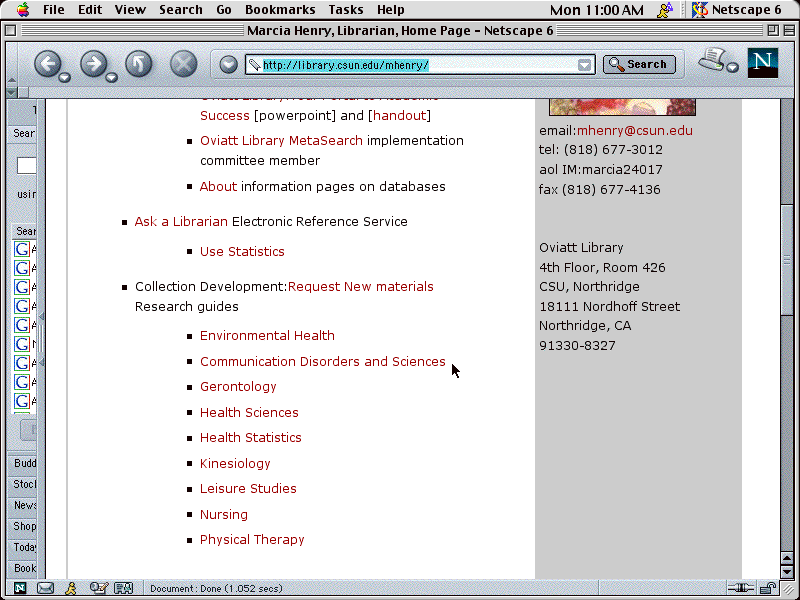
Task: Stop loading with the X button
Action: pos(184,64)
